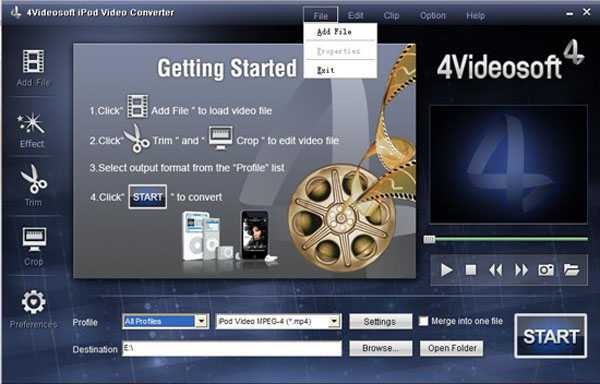Open the Clip menu
The height and width of the screenshot is (384, 600).
(x=391, y=16)
